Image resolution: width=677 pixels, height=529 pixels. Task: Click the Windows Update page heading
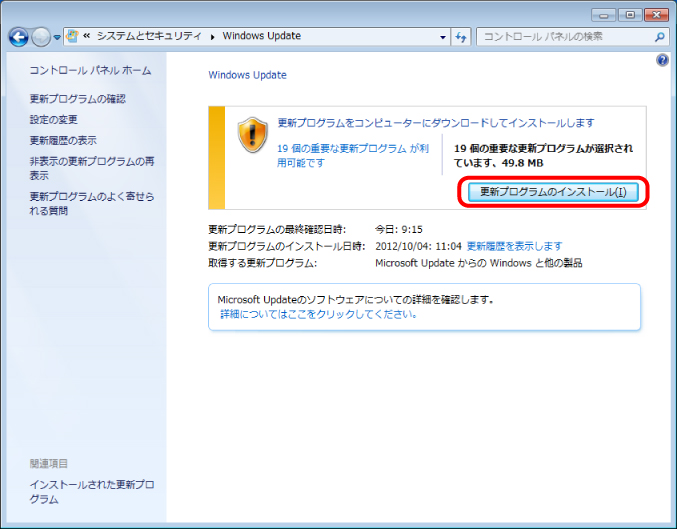247,75
